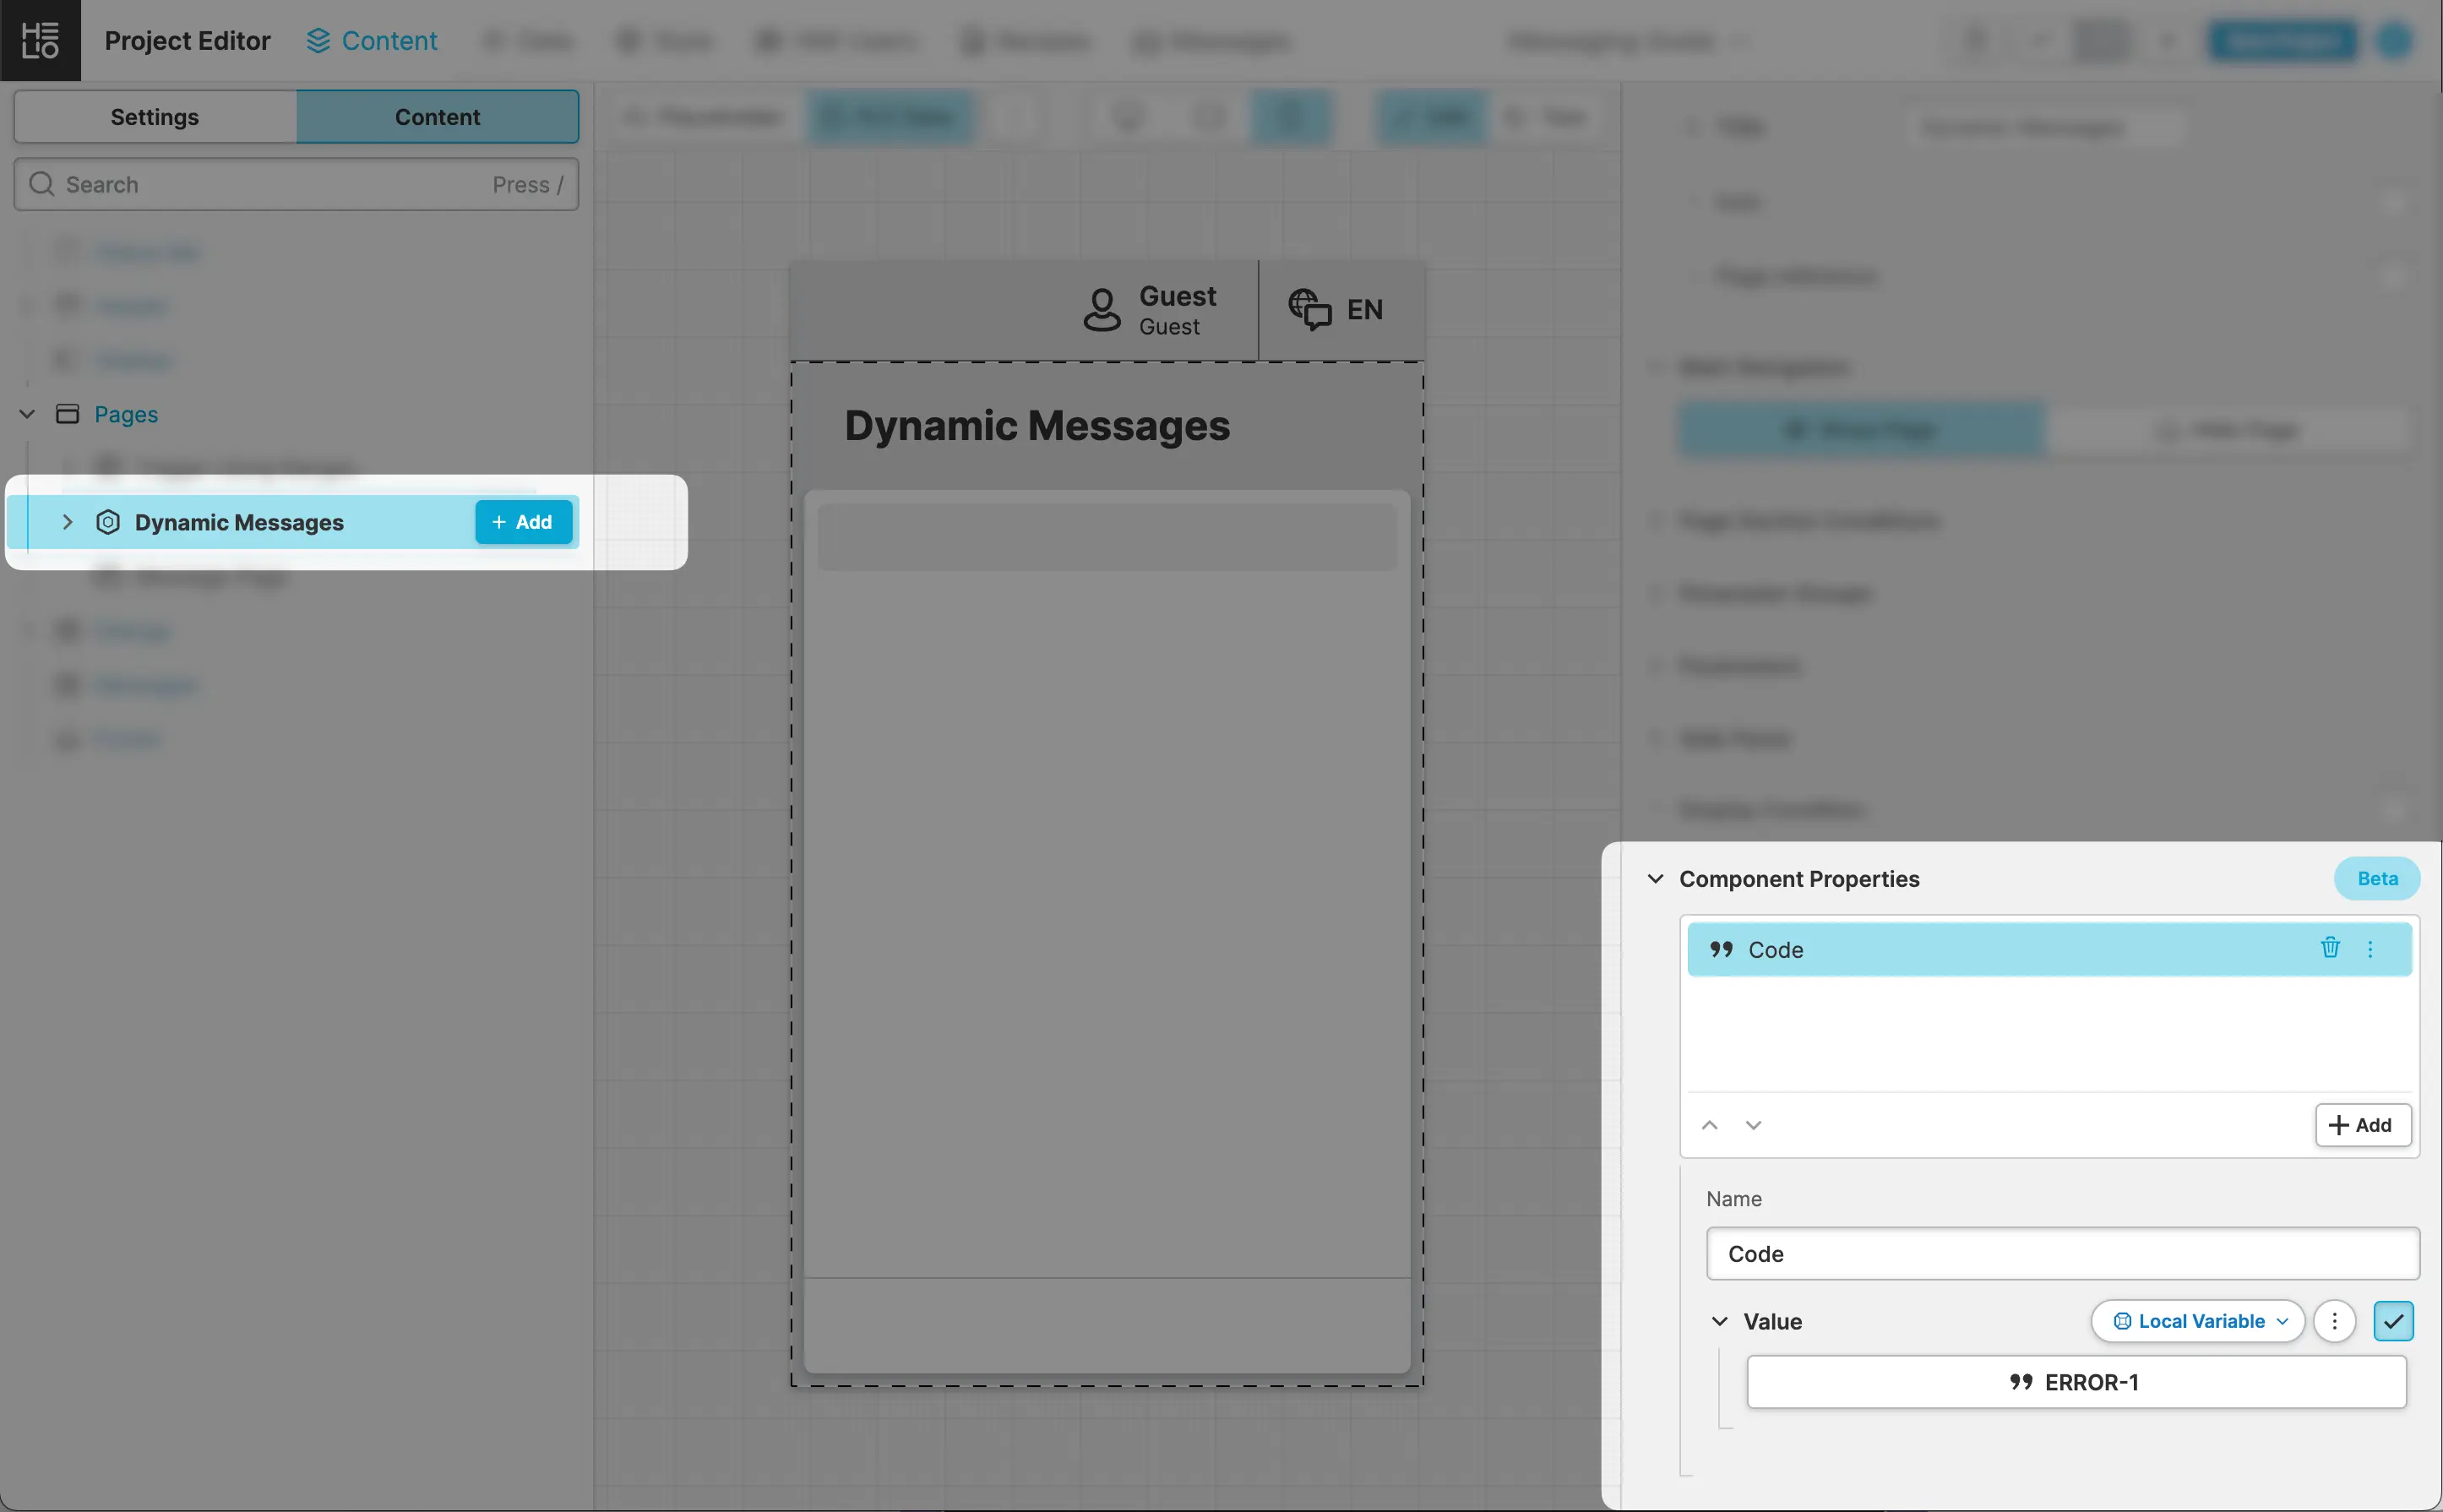Click the layers icon beside Content
Image resolution: width=2443 pixels, height=1512 pixels.
point(318,41)
